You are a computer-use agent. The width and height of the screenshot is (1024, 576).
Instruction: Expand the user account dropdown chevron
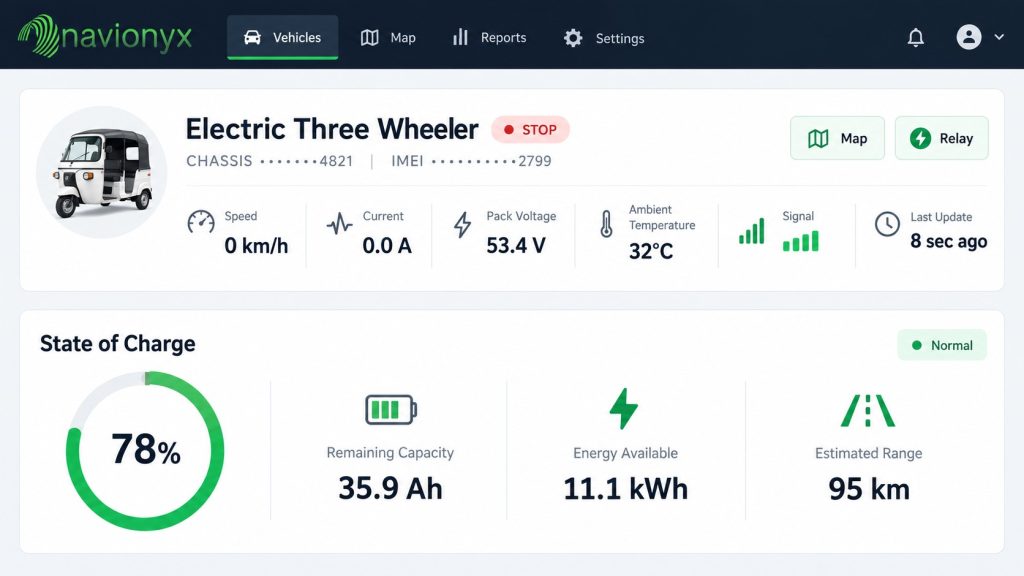click(x=999, y=37)
